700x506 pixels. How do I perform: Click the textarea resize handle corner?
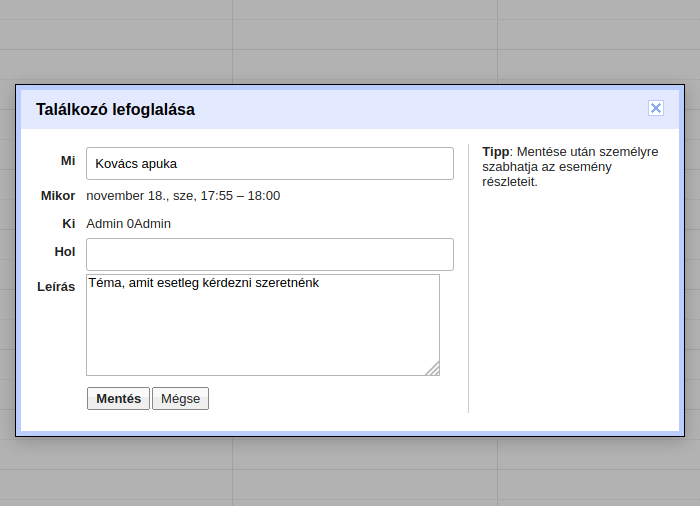(x=433, y=369)
